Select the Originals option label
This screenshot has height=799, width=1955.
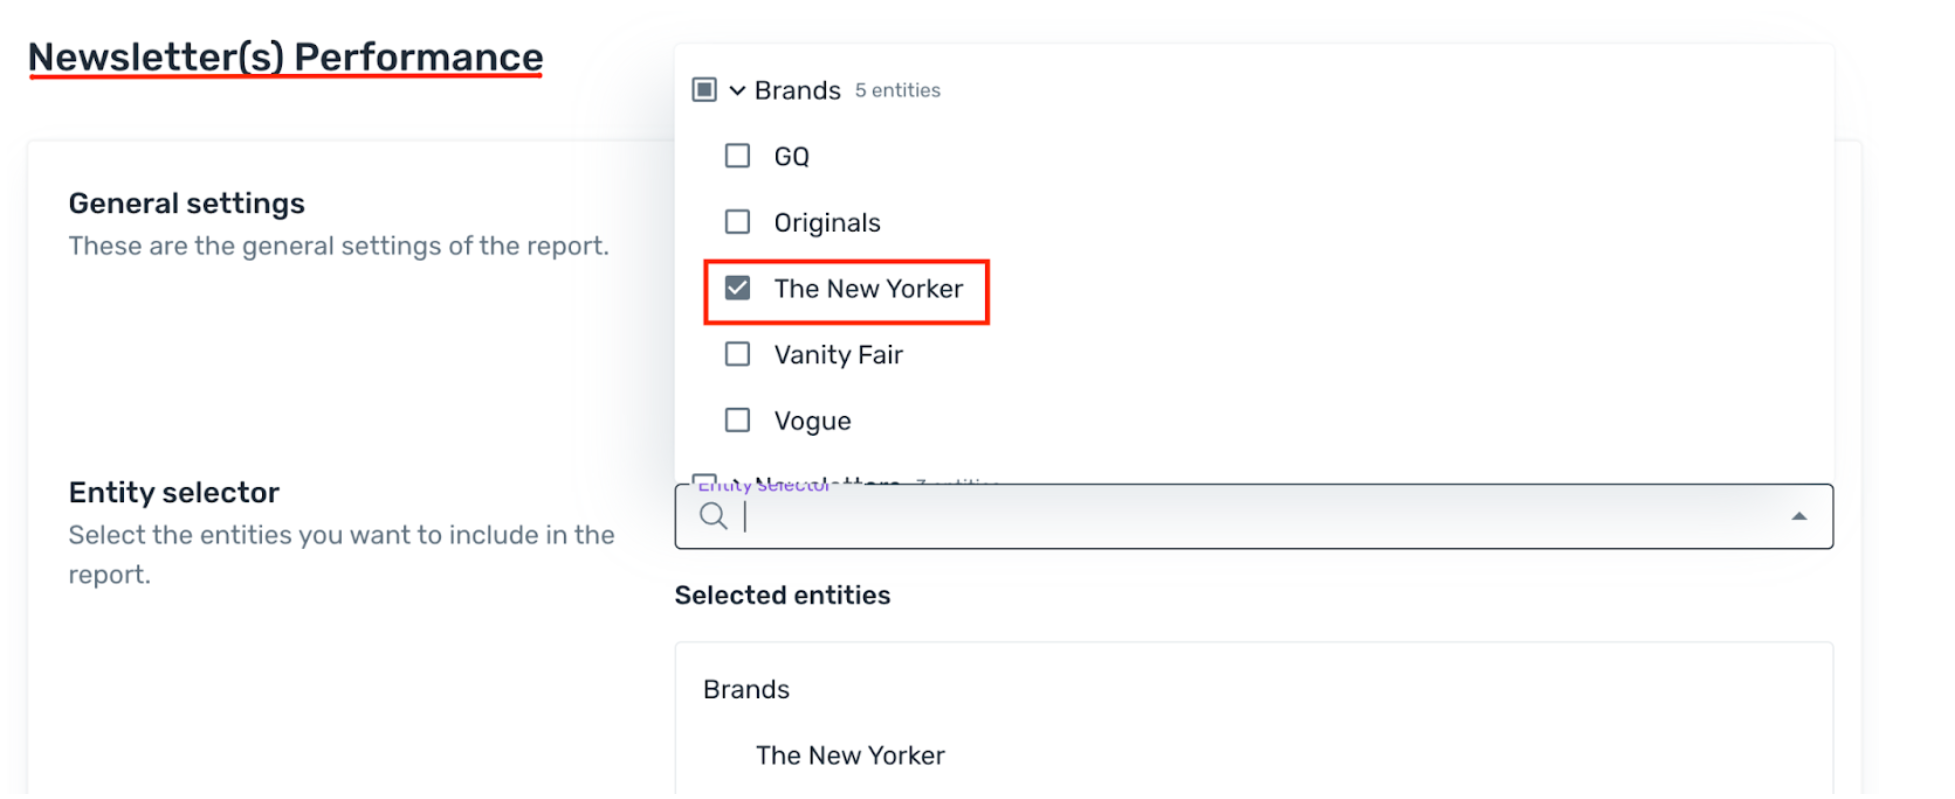coord(827,223)
